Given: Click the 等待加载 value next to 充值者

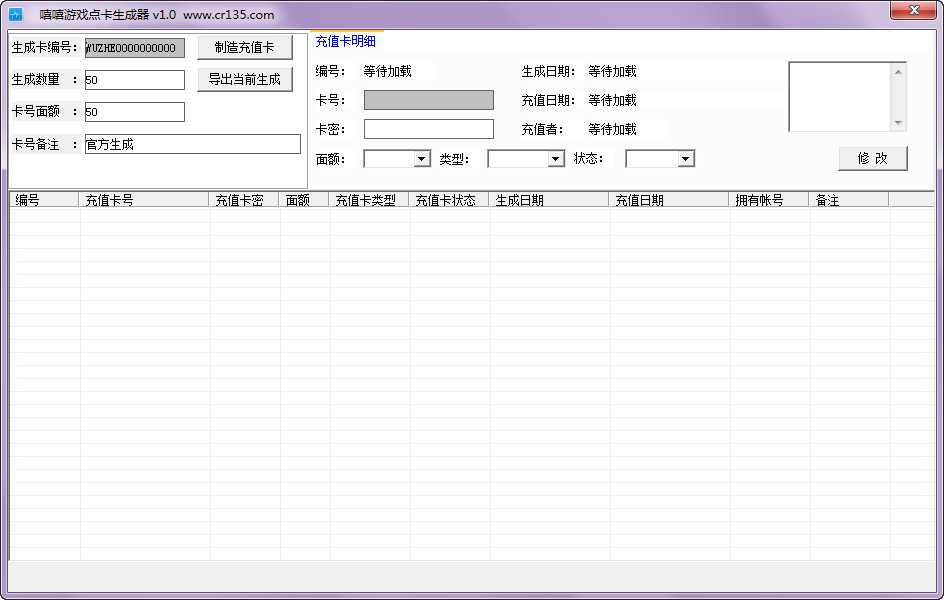Looking at the screenshot, I should (612, 129).
